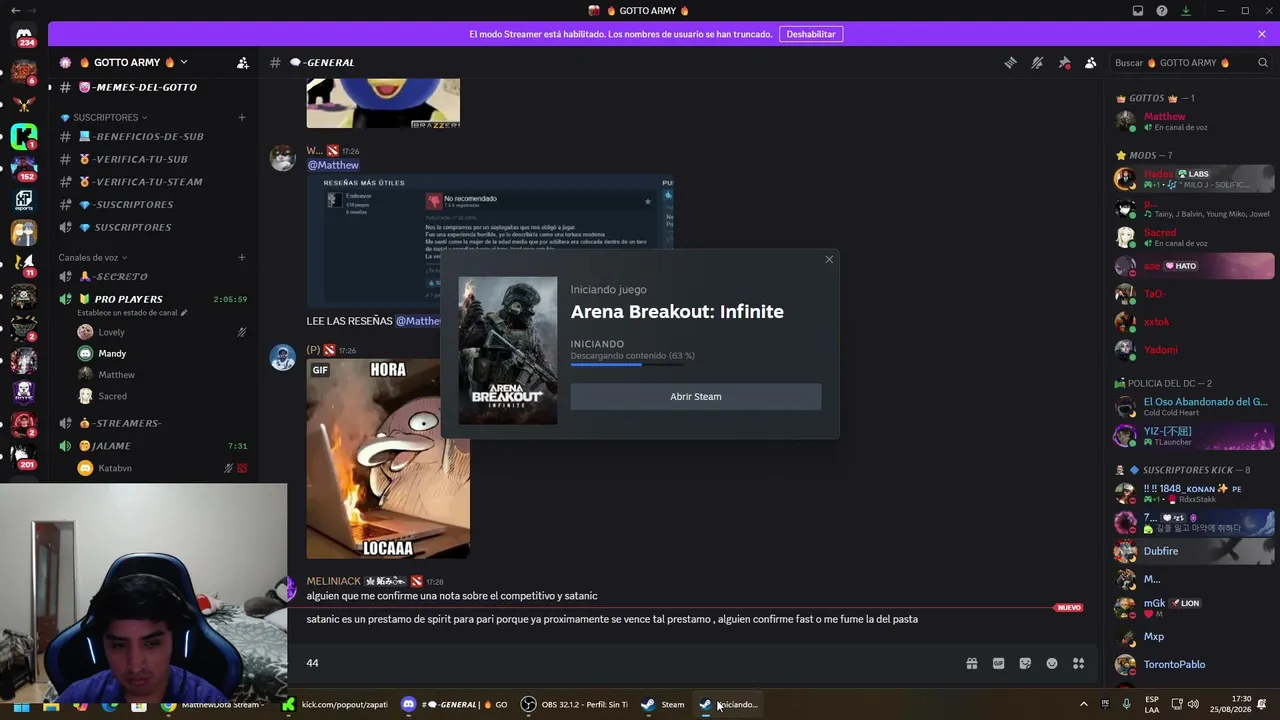Open the apps launcher in message bar
The width and height of the screenshot is (1280, 720).
coord(1079,663)
